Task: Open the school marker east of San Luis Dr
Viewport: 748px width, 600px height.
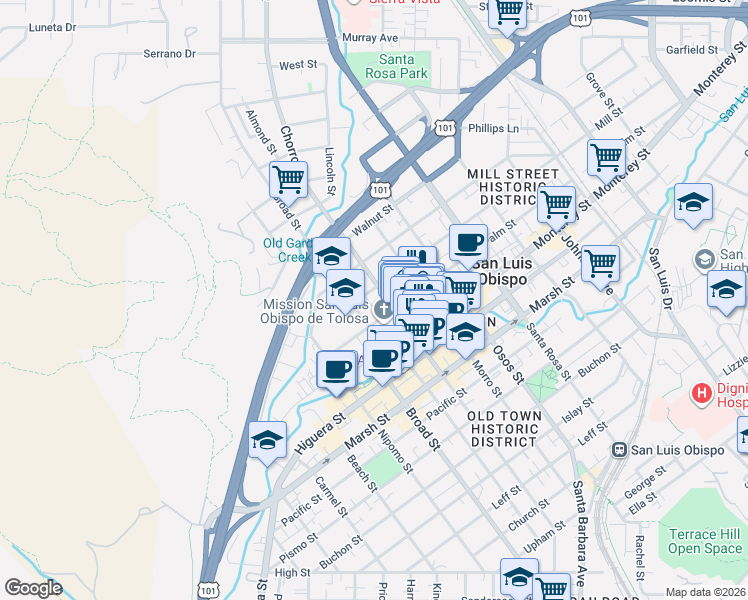Action: point(694,204)
